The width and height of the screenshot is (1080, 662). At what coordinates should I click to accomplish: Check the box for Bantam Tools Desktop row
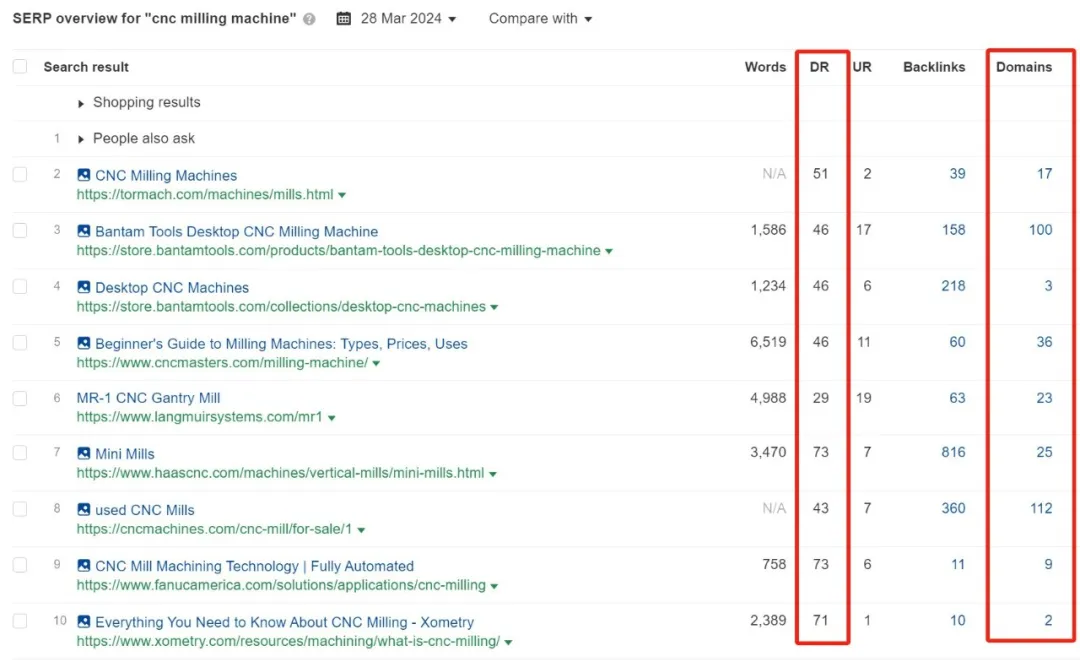pos(20,230)
